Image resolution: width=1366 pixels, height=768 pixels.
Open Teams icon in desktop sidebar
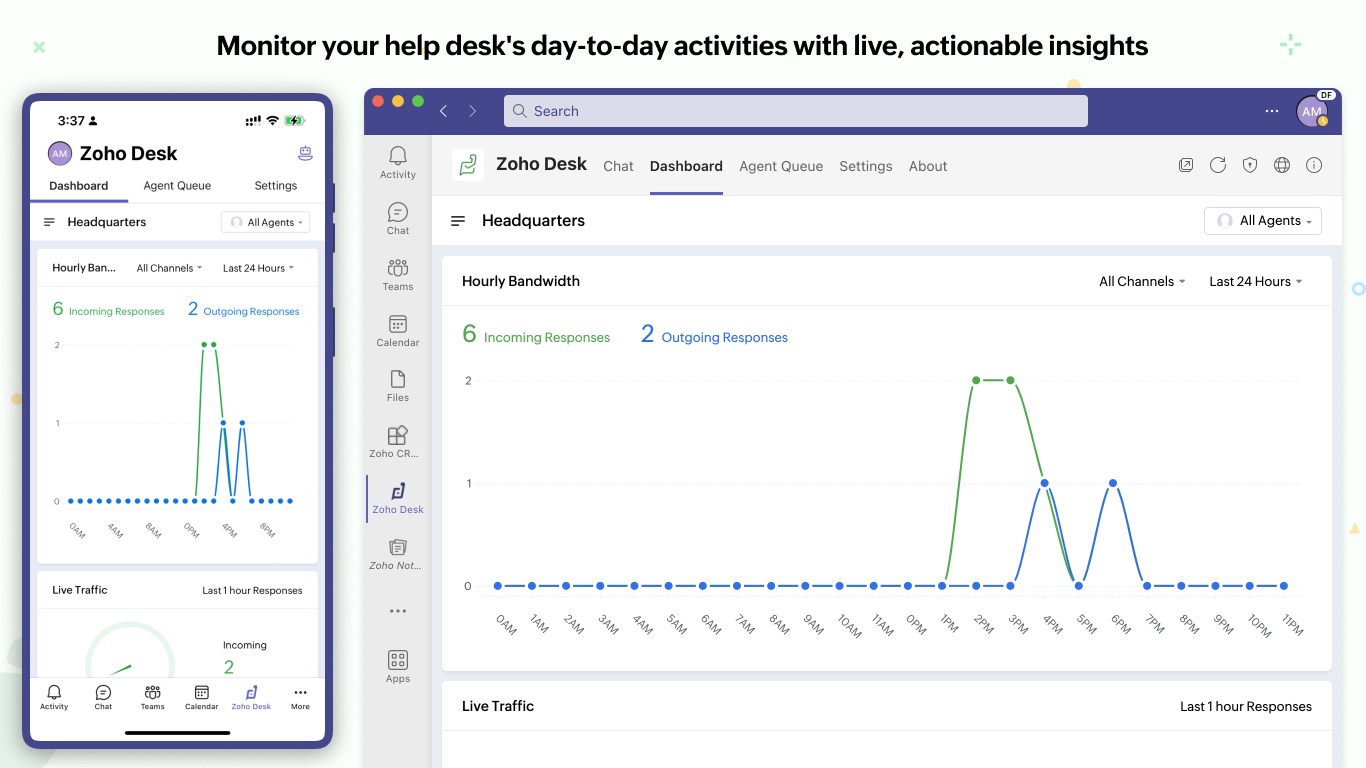pos(398,274)
